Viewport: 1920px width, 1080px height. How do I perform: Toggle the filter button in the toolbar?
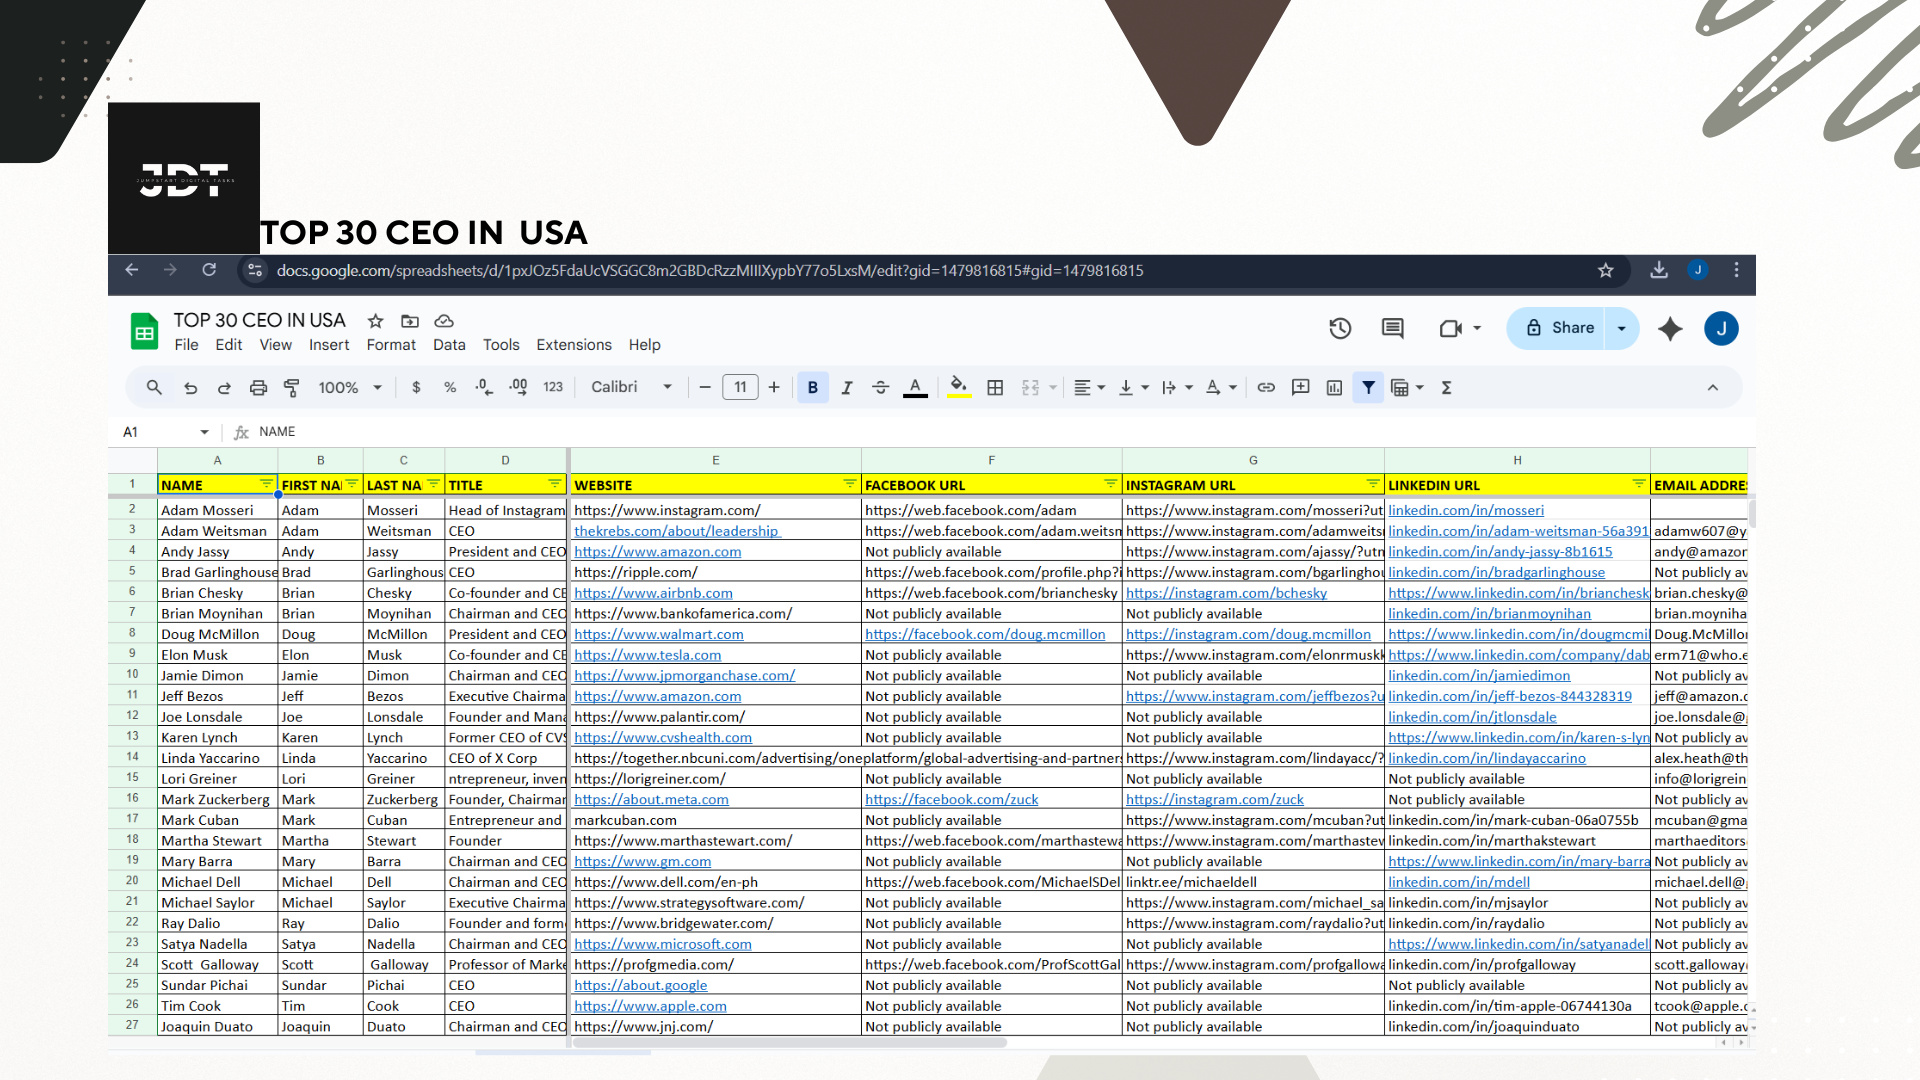[x=1368, y=388]
